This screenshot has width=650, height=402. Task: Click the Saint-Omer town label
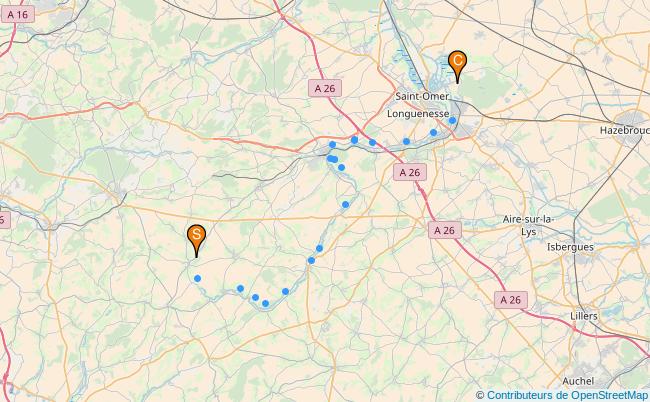pos(422,96)
